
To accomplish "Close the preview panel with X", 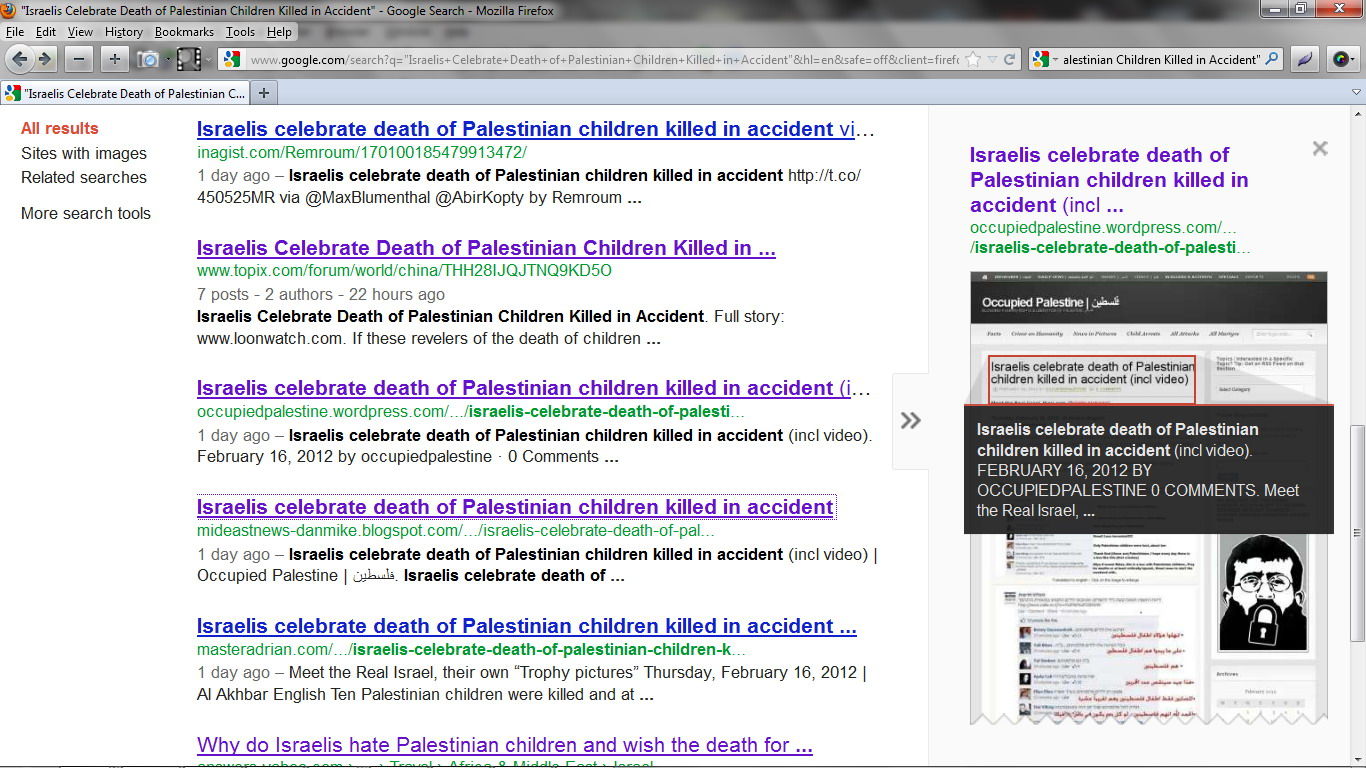I will pos(1320,148).
